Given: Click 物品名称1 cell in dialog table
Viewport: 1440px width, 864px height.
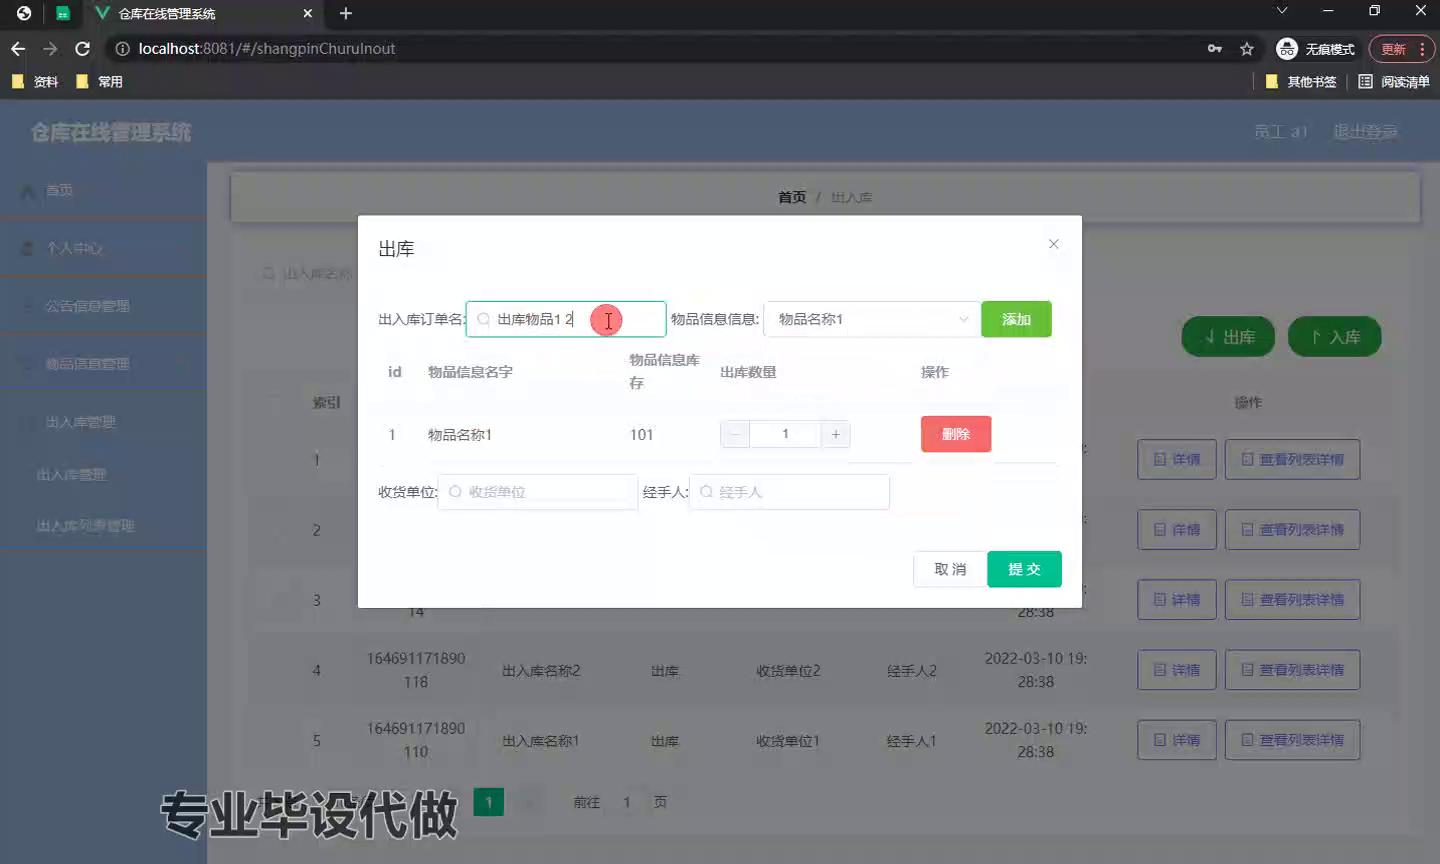Looking at the screenshot, I should pos(460,435).
